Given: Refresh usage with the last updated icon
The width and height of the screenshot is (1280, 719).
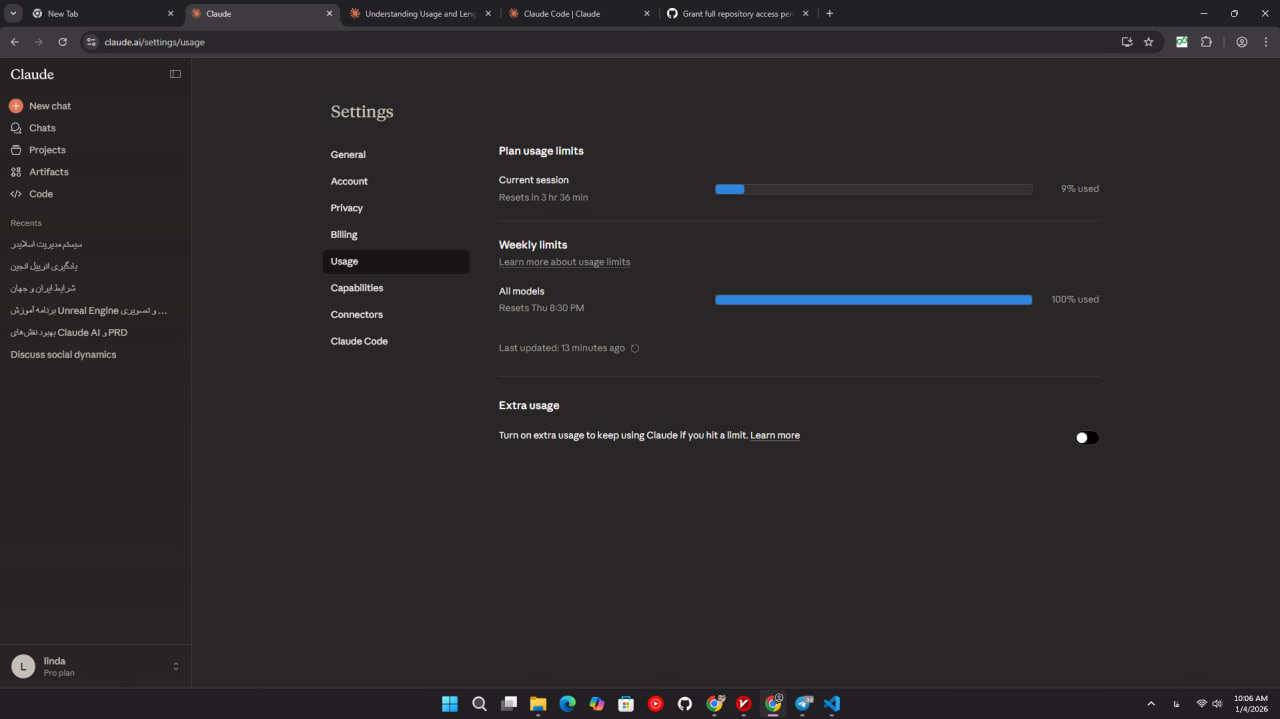Looking at the screenshot, I should tap(635, 349).
